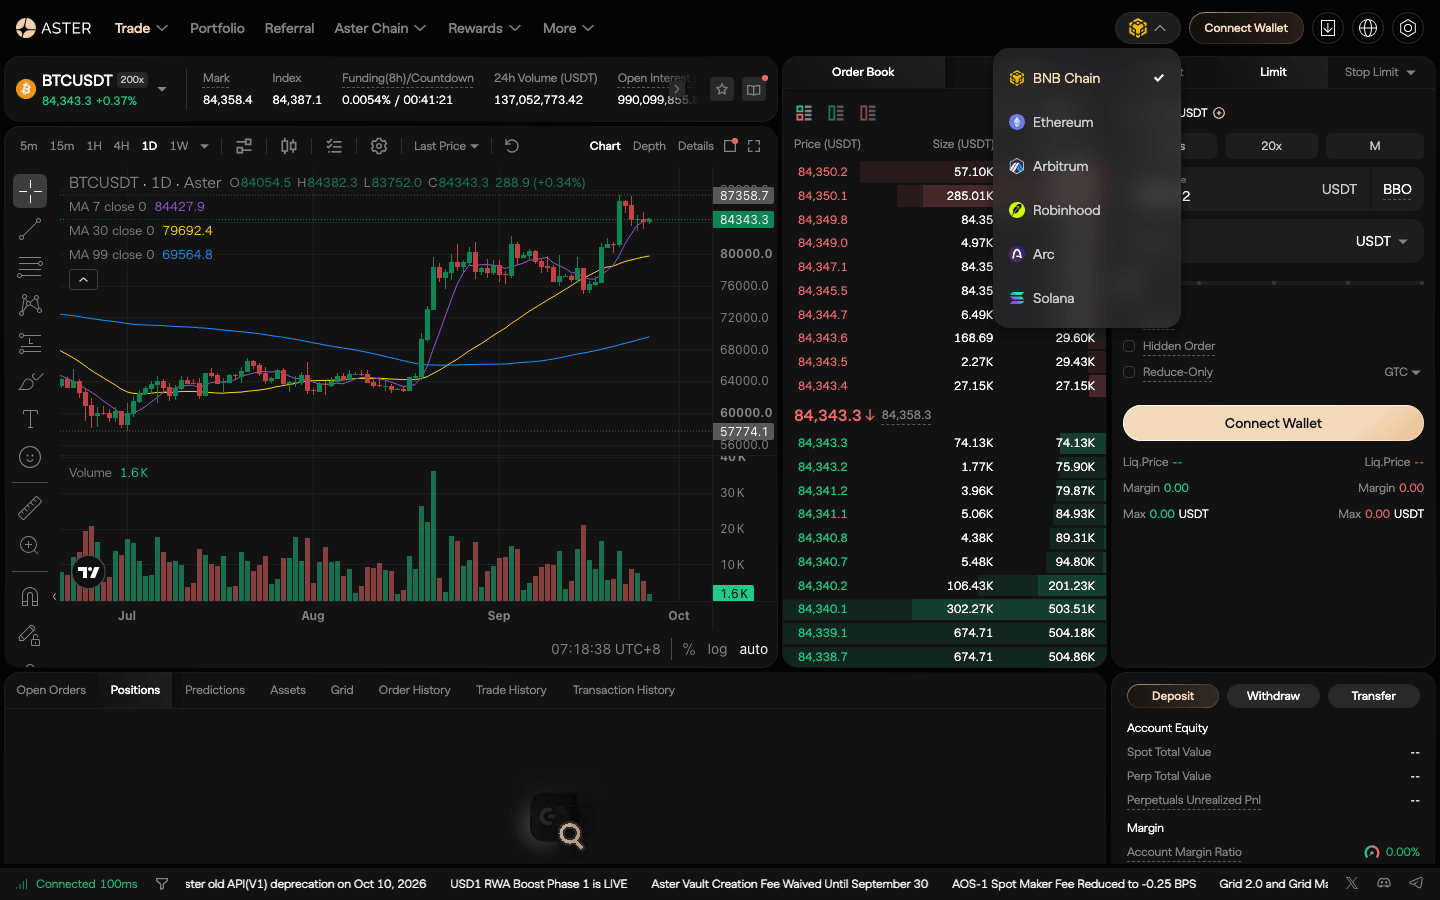Select Solana network from list
This screenshot has width=1440, height=900.
click(x=1087, y=298)
